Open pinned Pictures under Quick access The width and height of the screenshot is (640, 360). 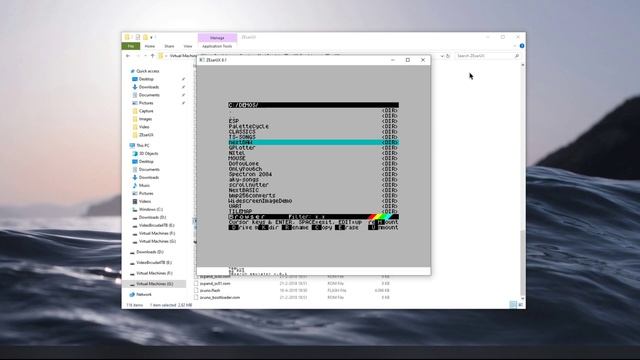(x=146, y=103)
